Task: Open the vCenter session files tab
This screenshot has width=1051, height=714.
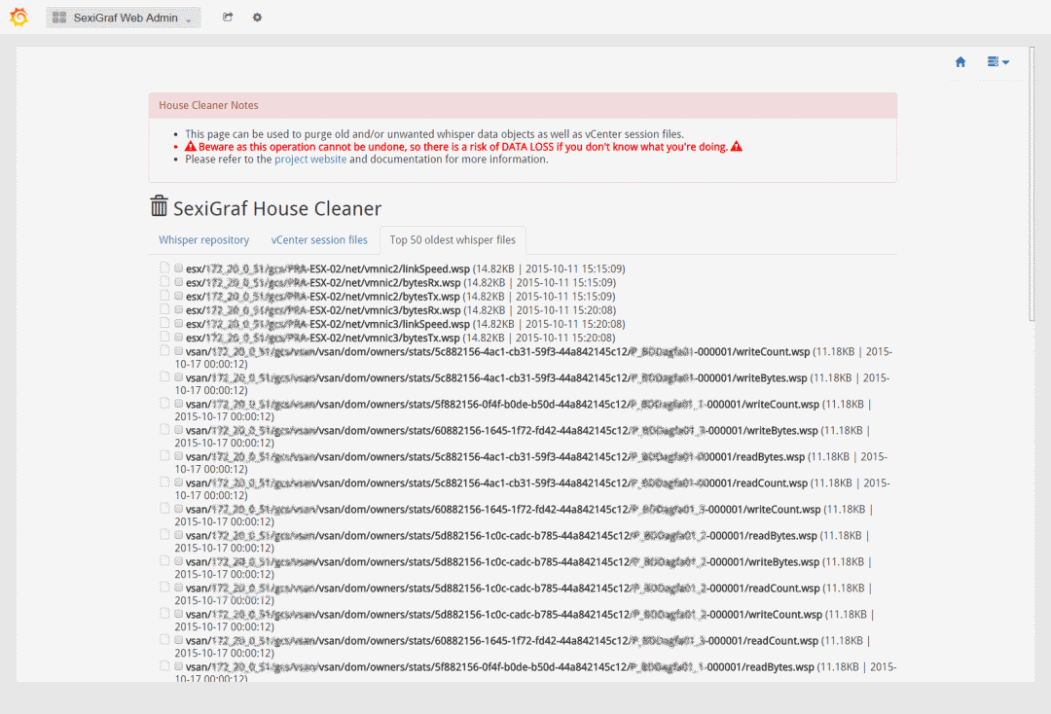Action: (x=319, y=240)
